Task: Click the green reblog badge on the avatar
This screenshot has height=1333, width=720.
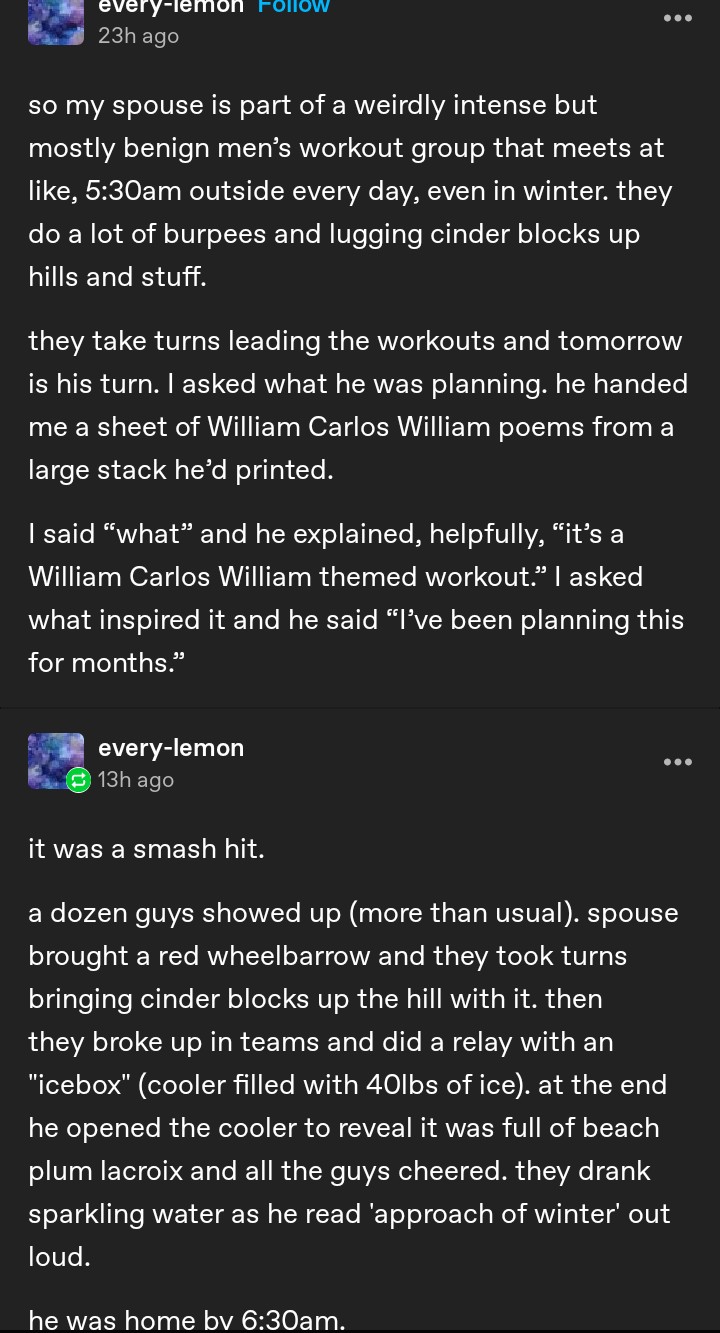Action: pos(78,780)
